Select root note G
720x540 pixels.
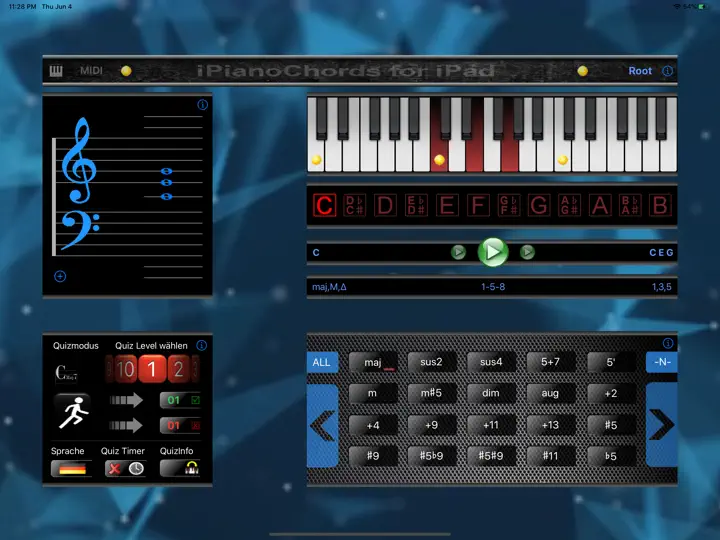point(539,205)
